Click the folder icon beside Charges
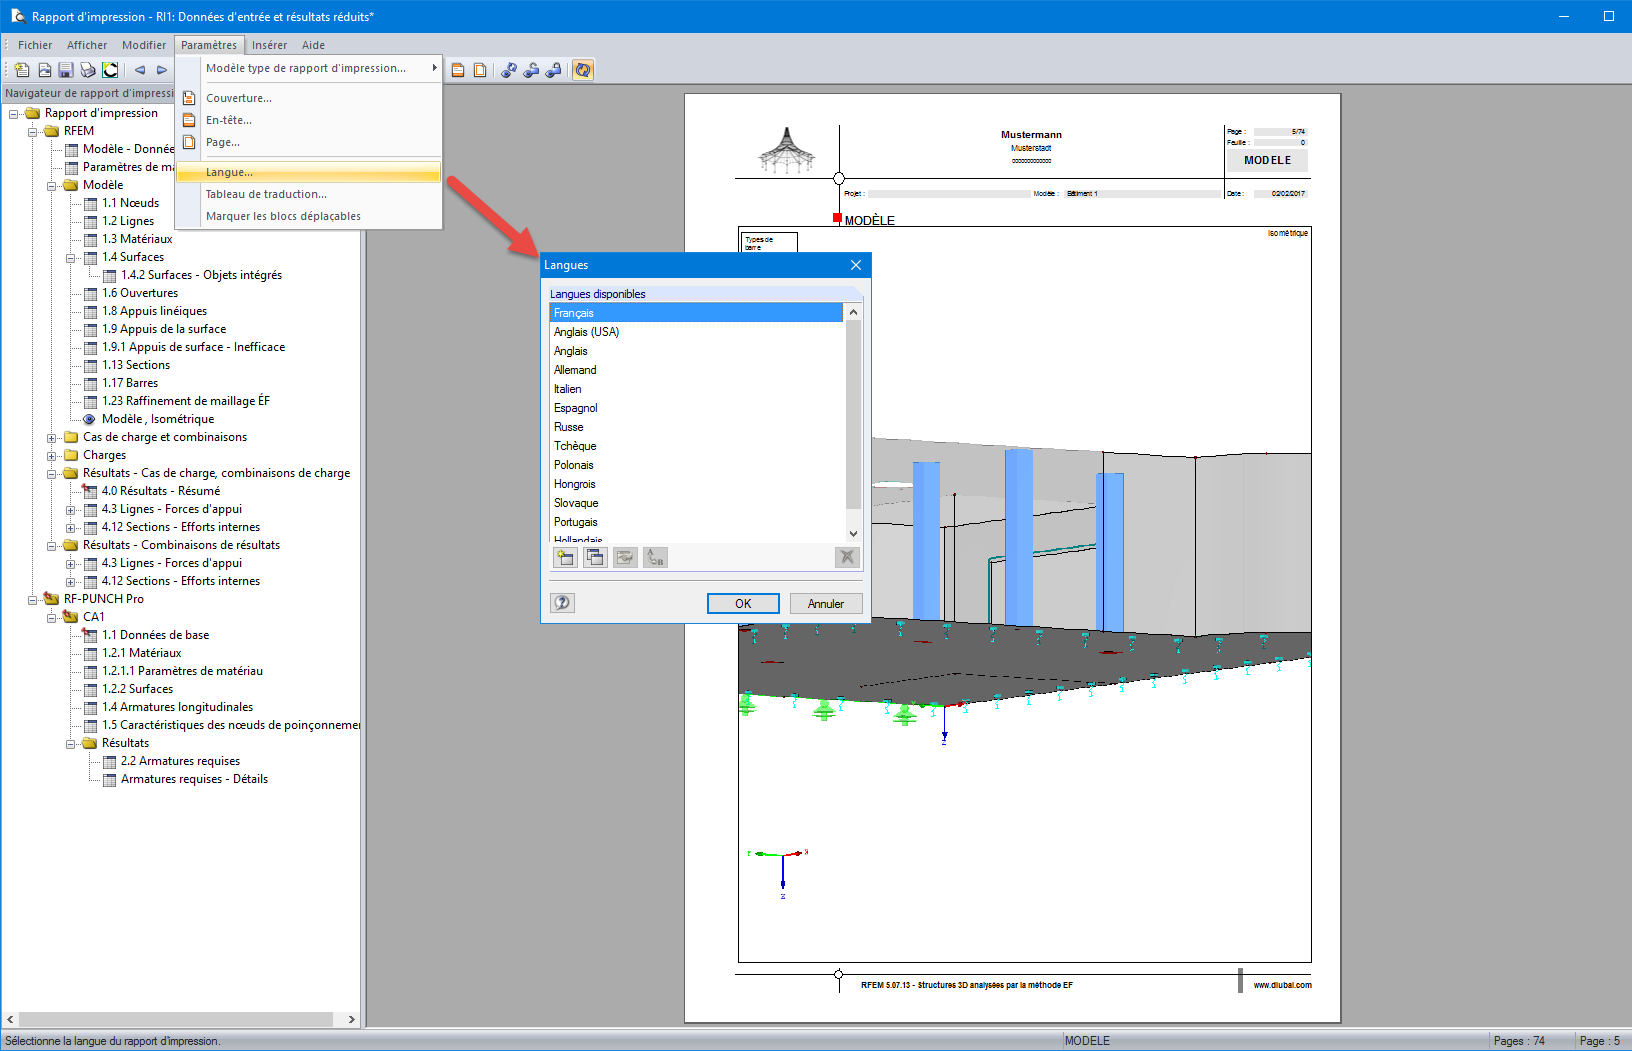This screenshot has width=1632, height=1051. [x=71, y=455]
